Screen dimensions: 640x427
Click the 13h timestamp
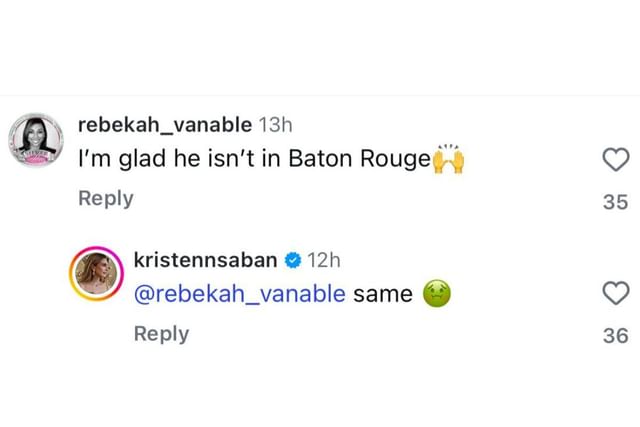(274, 124)
